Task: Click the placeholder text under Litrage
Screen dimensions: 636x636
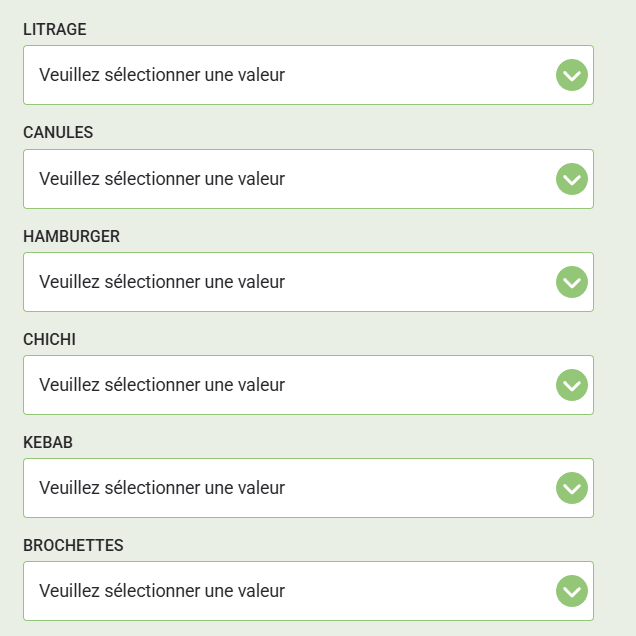Action: (x=162, y=75)
